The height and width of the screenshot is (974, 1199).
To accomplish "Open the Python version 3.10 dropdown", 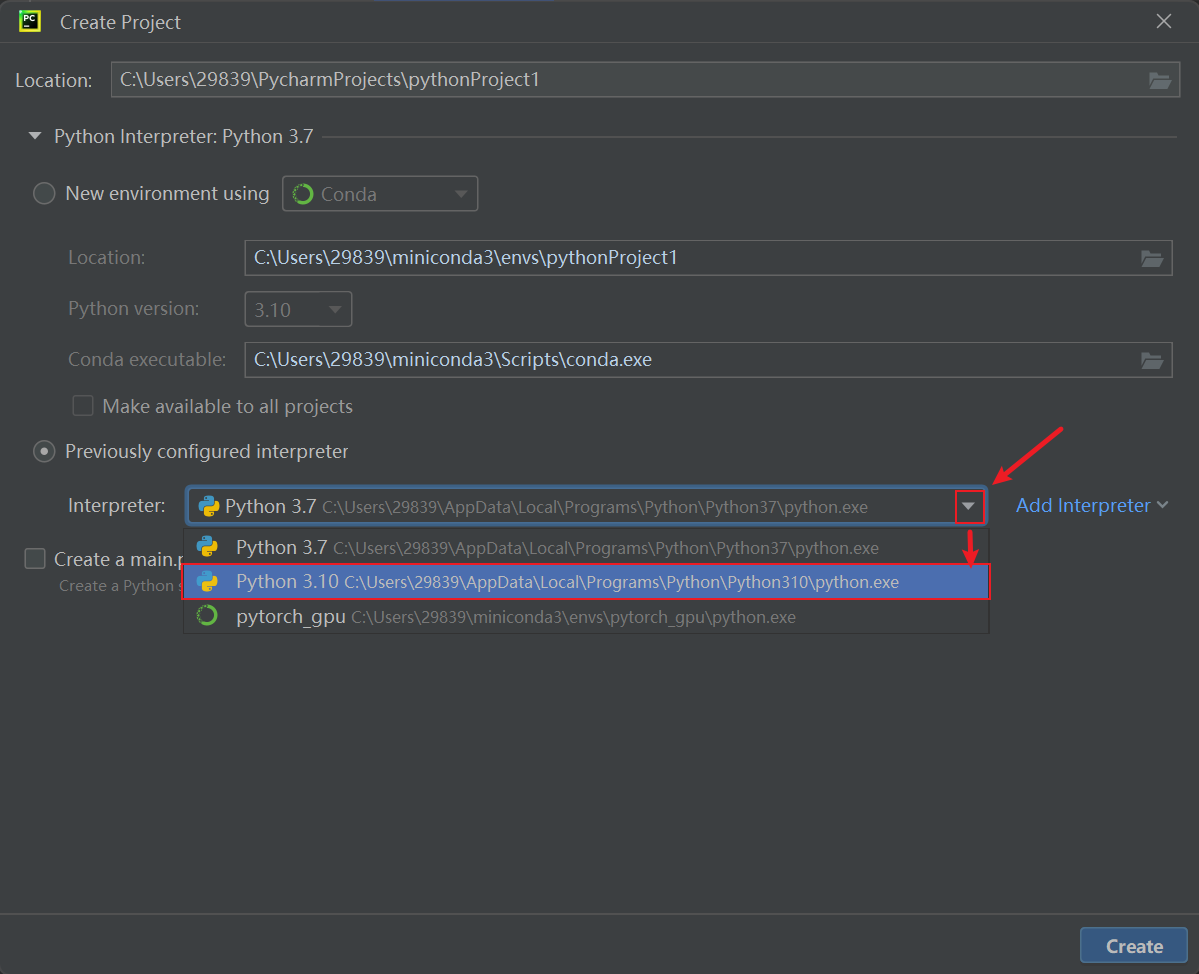I will [x=298, y=309].
